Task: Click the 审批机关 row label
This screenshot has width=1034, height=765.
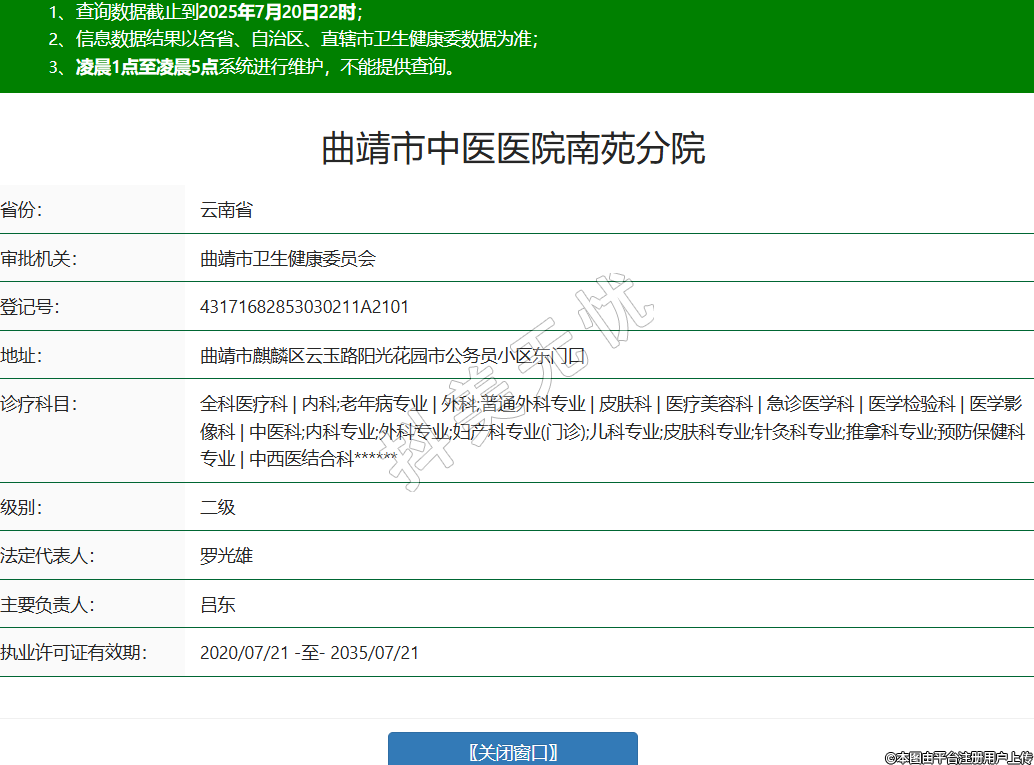Action: [x=38, y=259]
